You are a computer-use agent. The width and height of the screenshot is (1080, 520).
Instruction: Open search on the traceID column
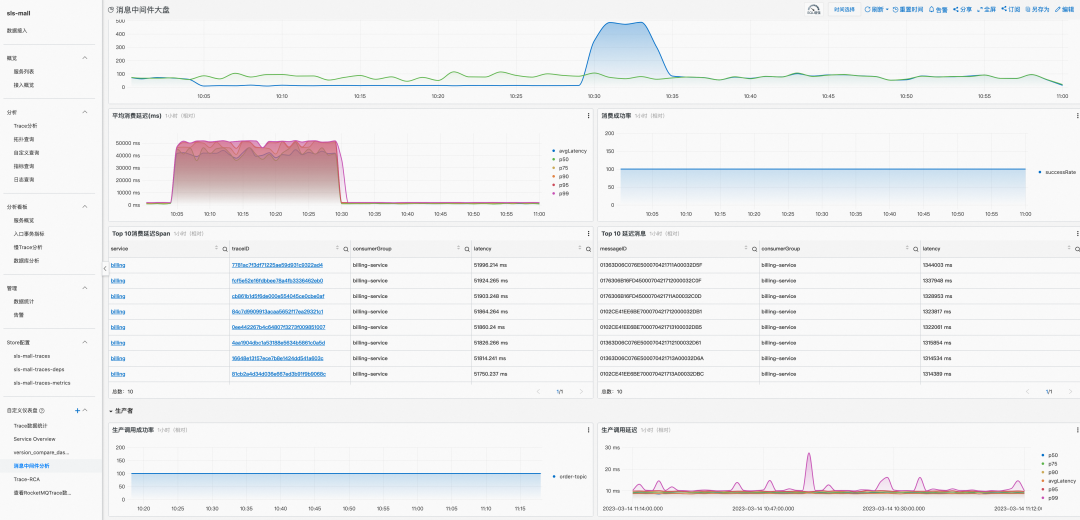[x=346, y=249]
